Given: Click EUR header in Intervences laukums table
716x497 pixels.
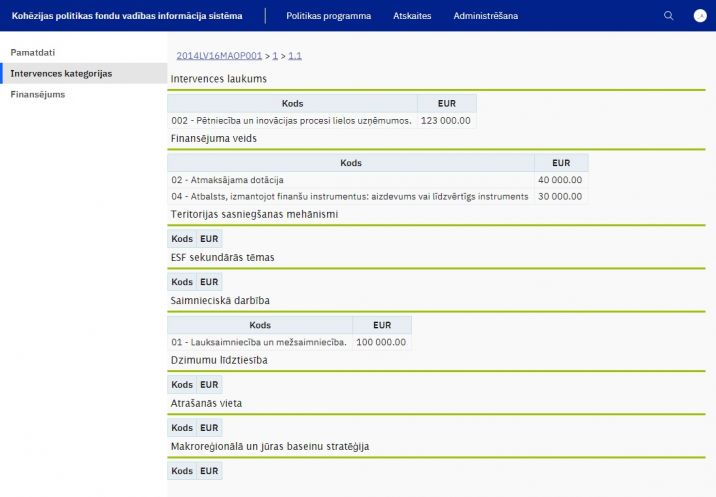Looking at the screenshot, I should coord(446,103).
